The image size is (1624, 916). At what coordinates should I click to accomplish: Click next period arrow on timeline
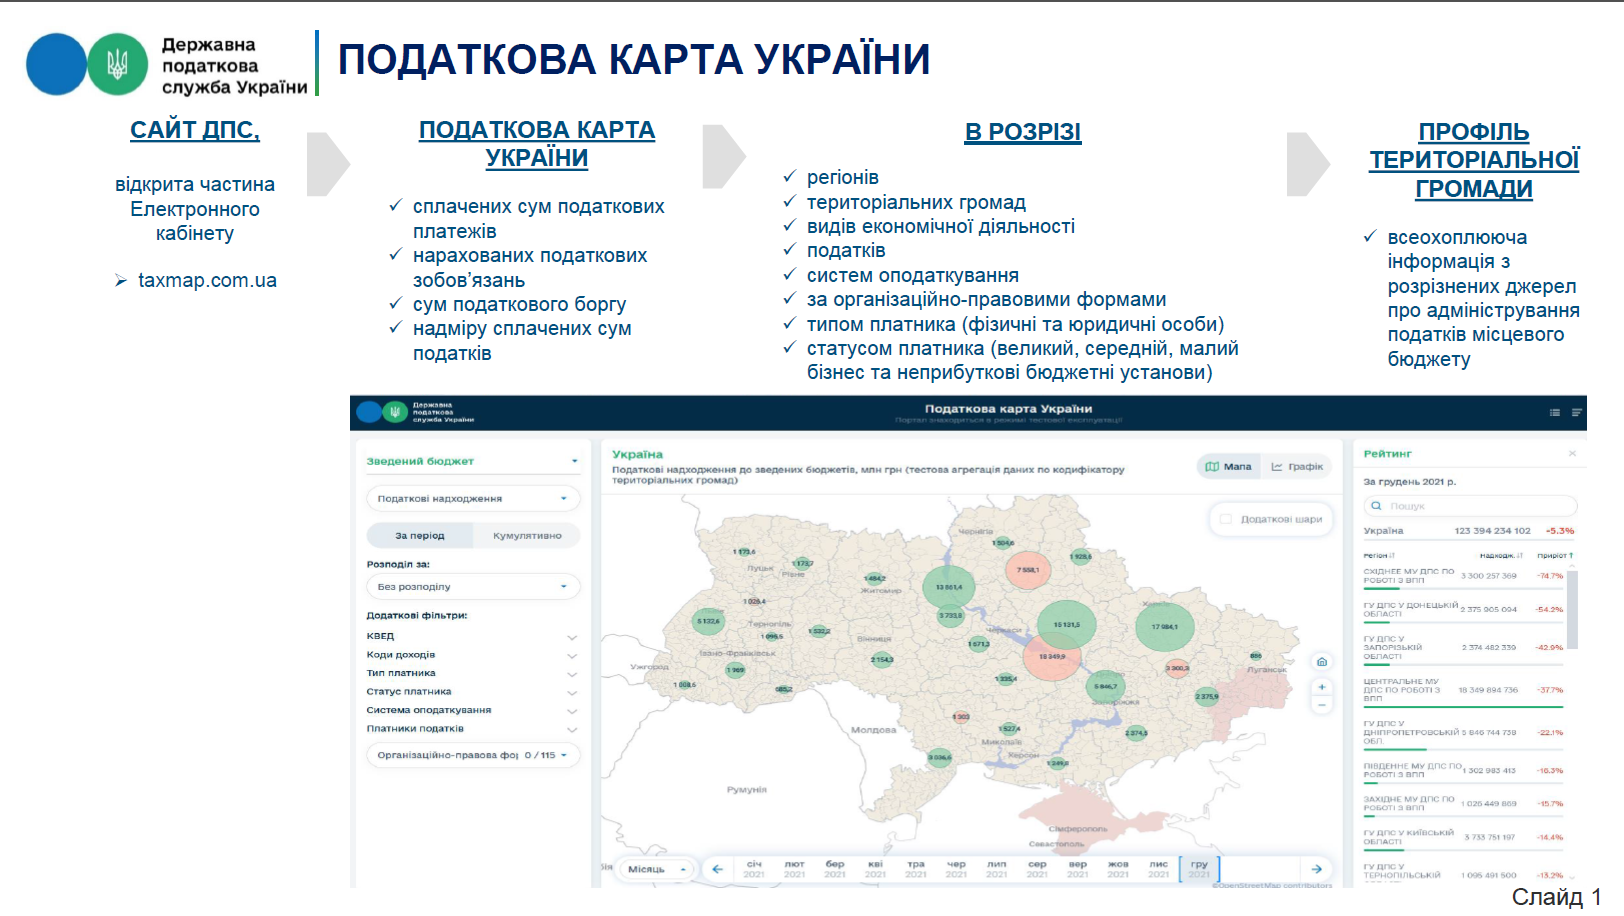(1317, 869)
